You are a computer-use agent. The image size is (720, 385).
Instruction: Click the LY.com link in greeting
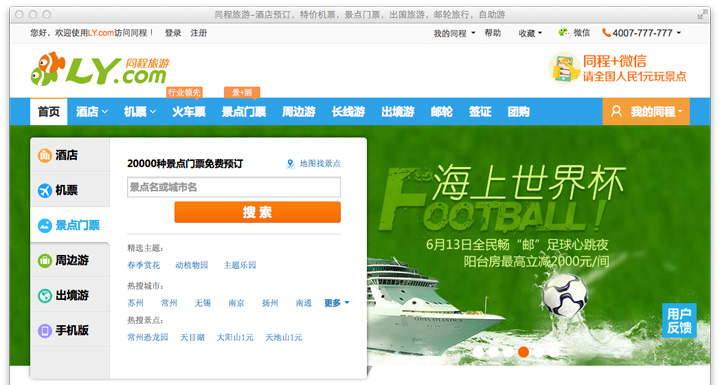tap(101, 33)
